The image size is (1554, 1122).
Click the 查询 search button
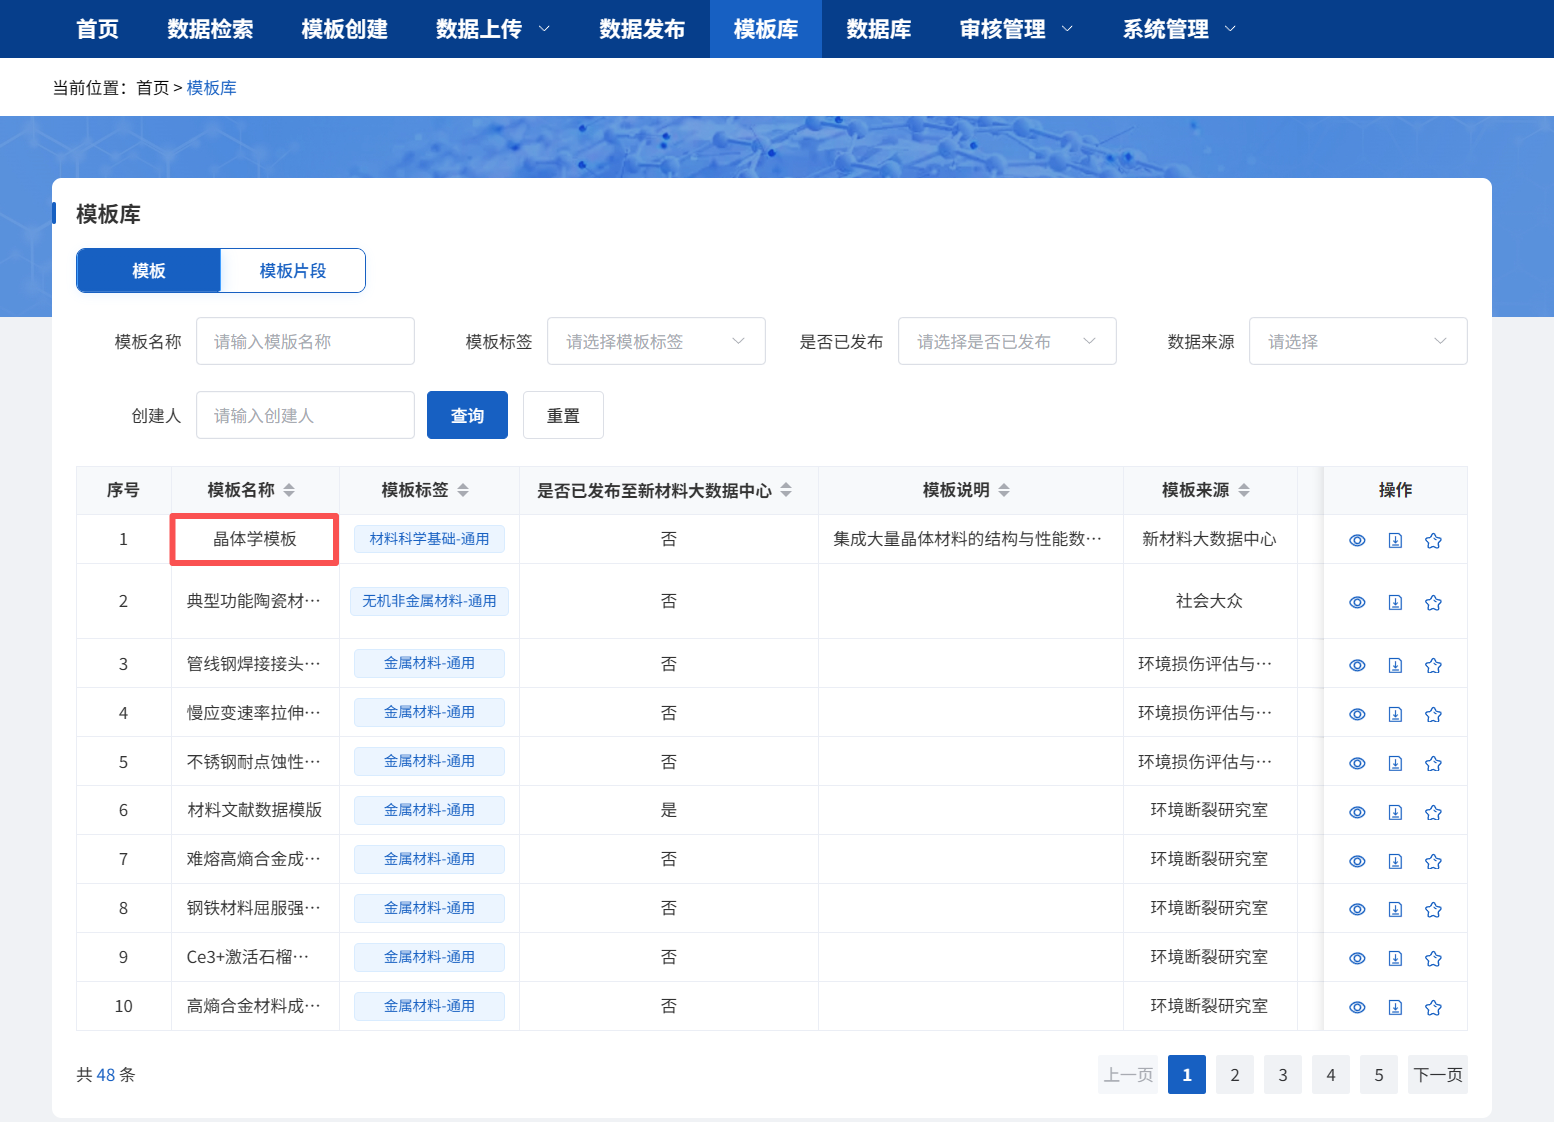click(467, 414)
